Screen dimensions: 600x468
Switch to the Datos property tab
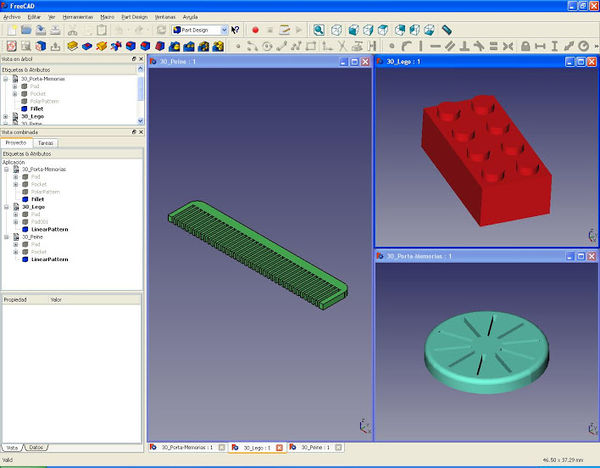pyautogui.click(x=36, y=447)
